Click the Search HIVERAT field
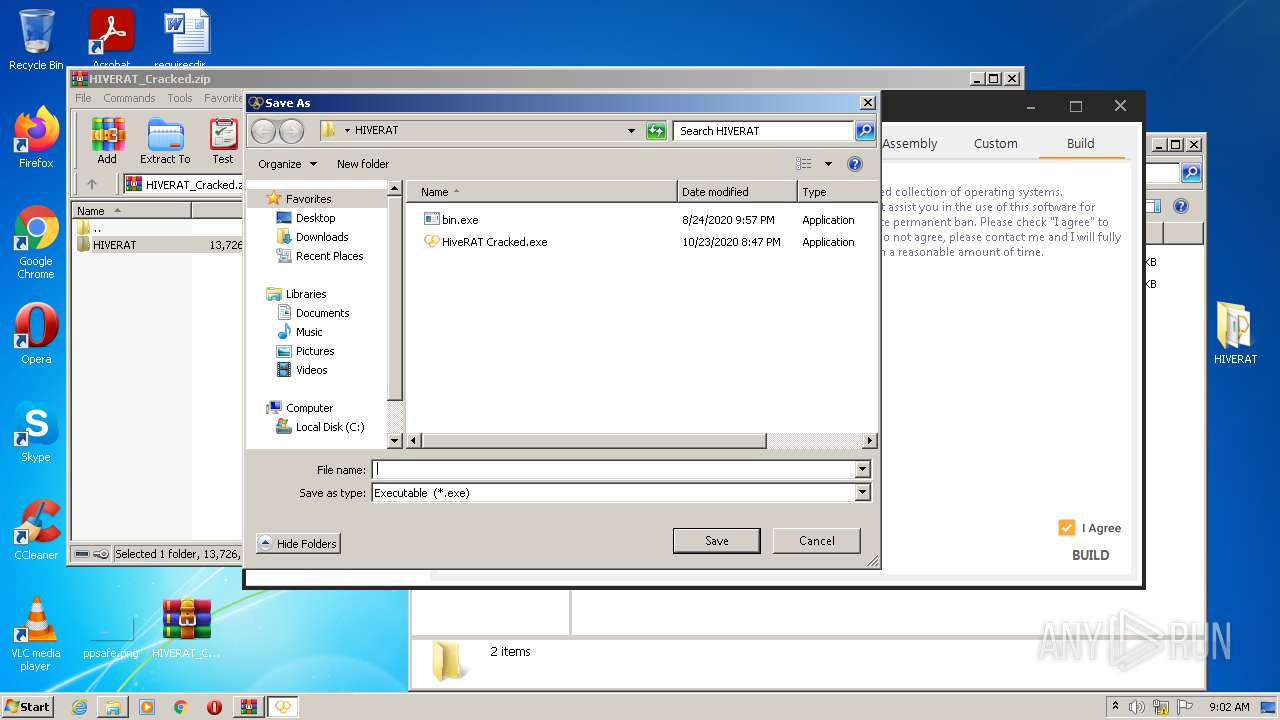 tap(763, 131)
